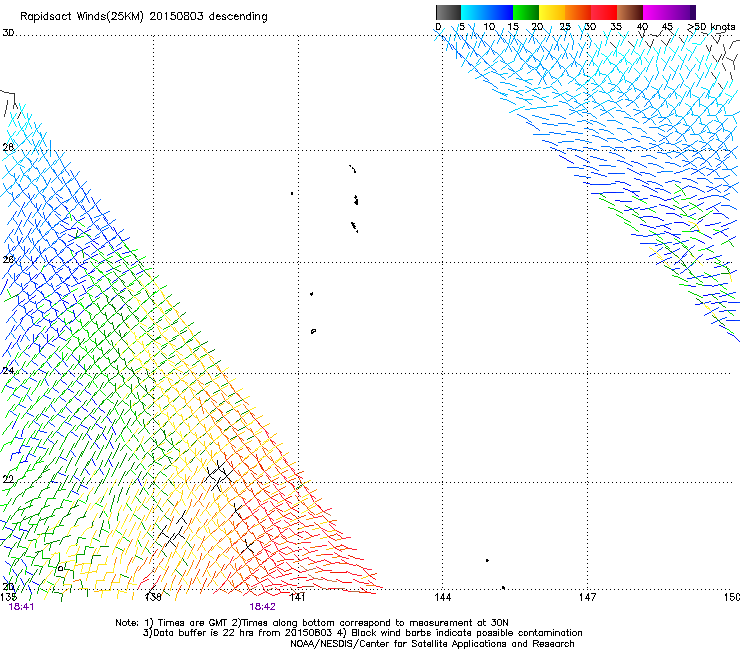Click the orange 25-30 knots legend color

coord(578,12)
